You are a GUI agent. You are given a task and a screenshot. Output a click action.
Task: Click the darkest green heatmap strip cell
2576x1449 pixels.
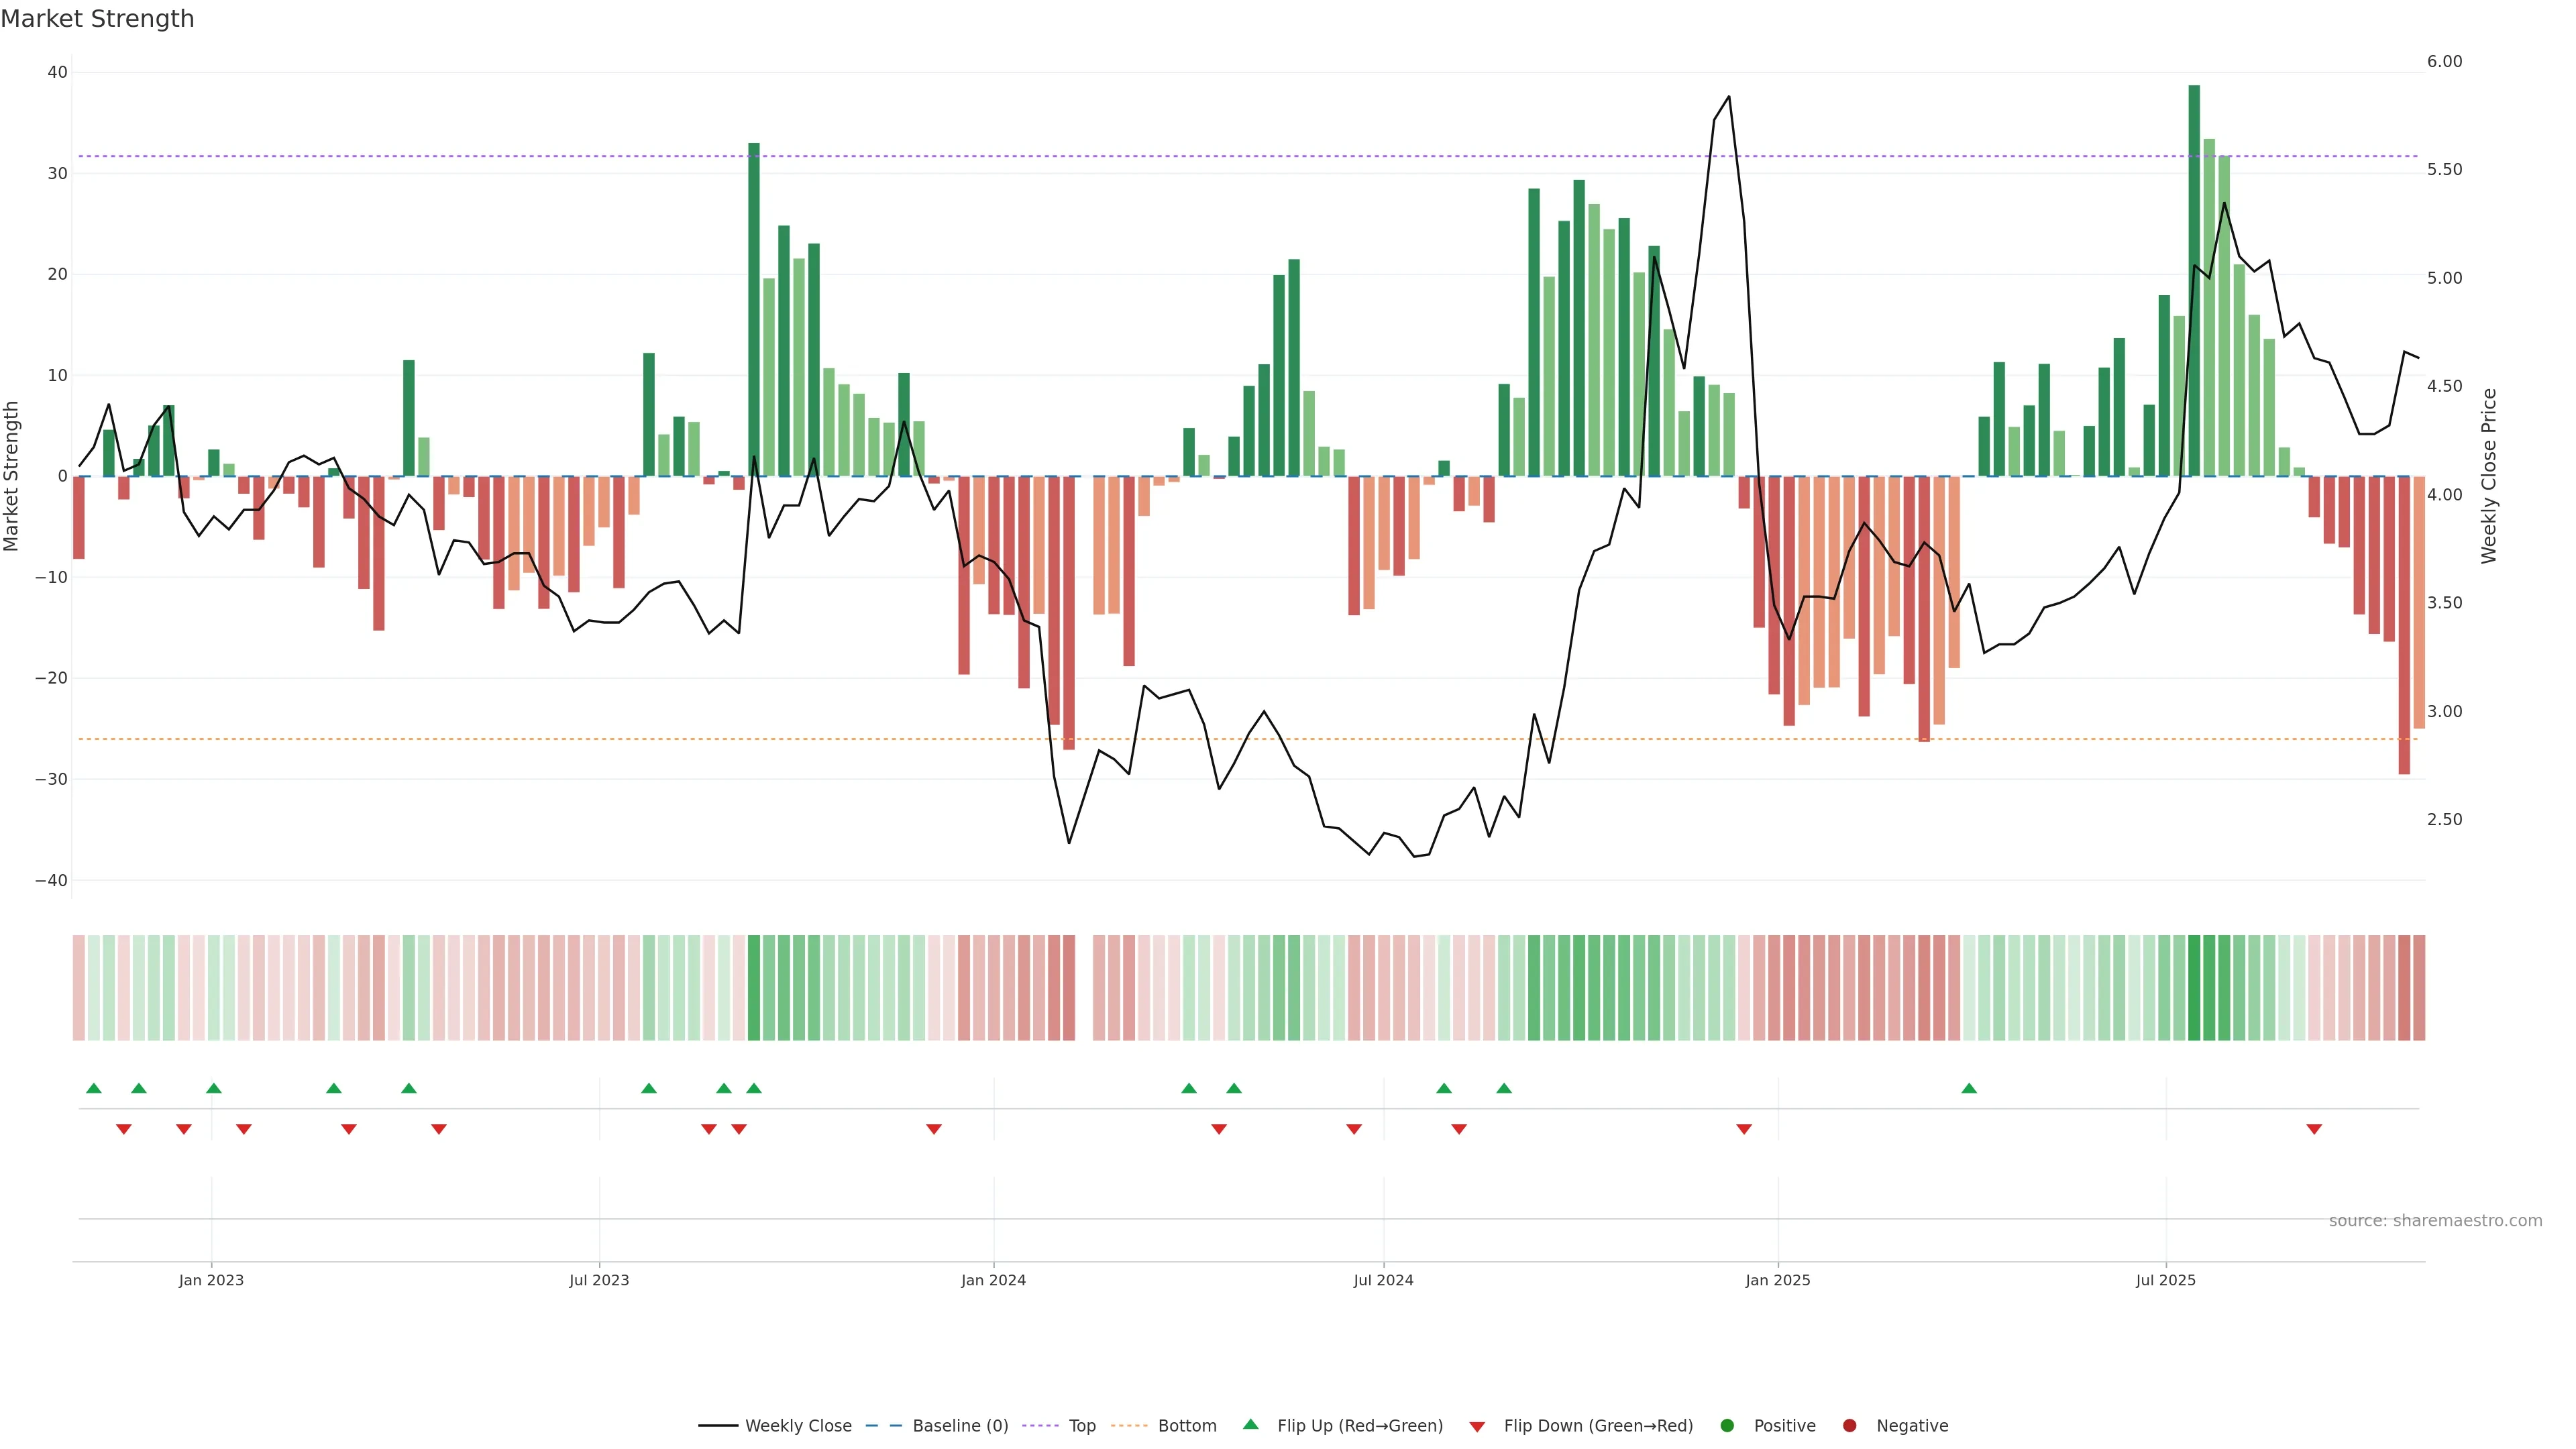pos(2194,988)
